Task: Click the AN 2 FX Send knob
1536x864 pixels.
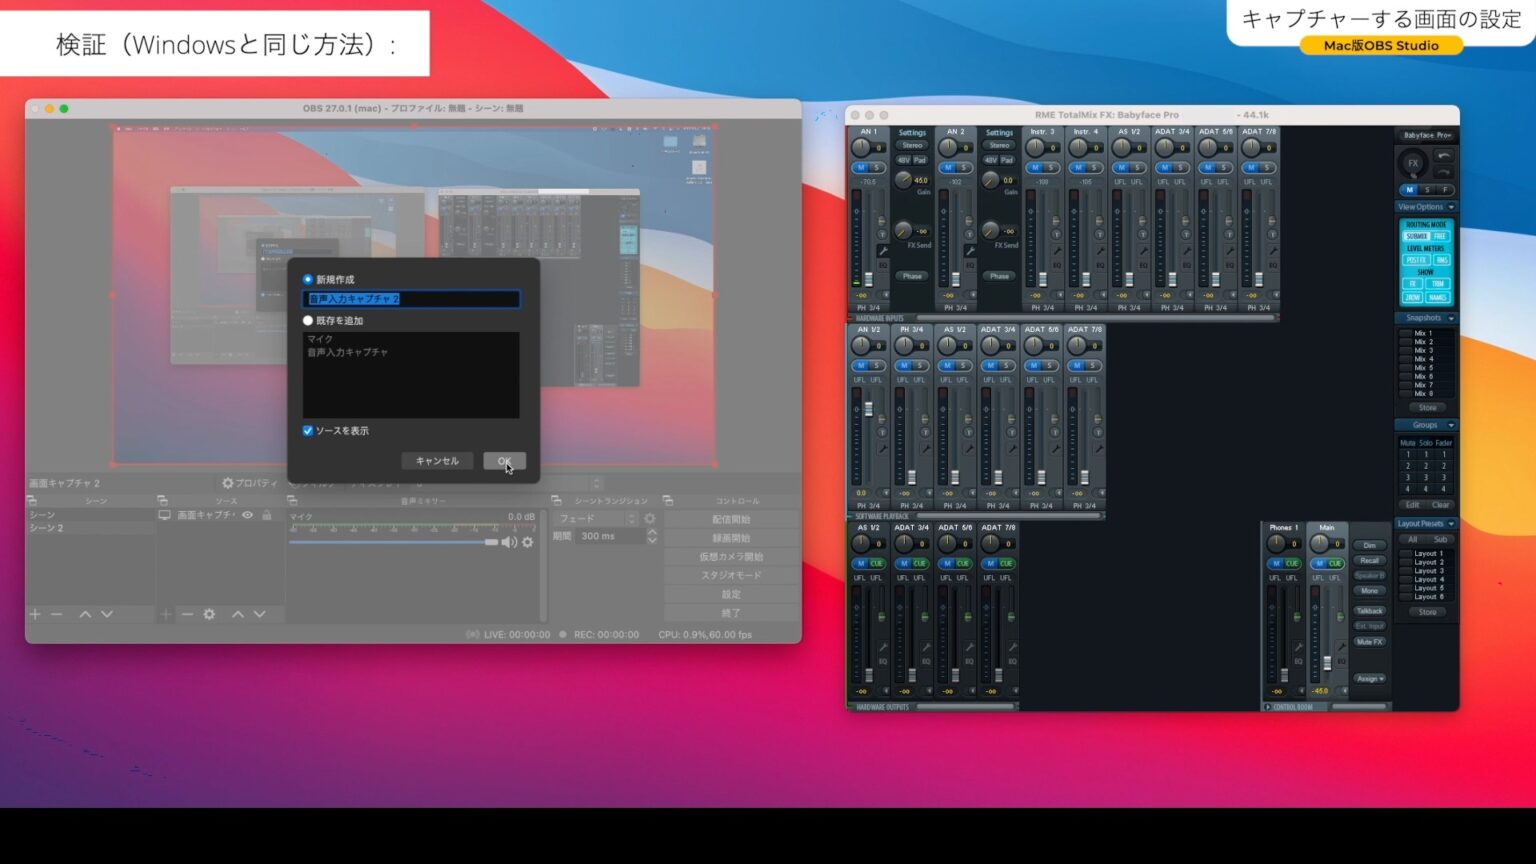Action: (x=991, y=230)
